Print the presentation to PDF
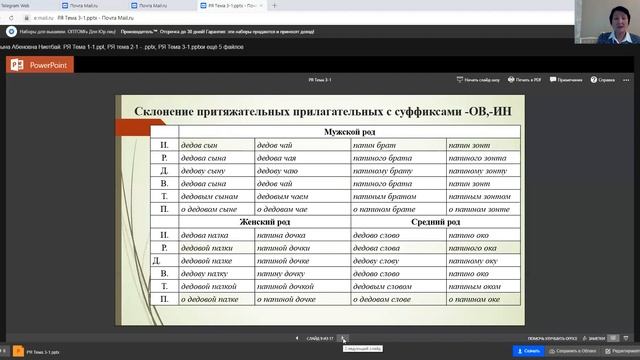Viewport: 640px width, 360px height. pos(524,80)
